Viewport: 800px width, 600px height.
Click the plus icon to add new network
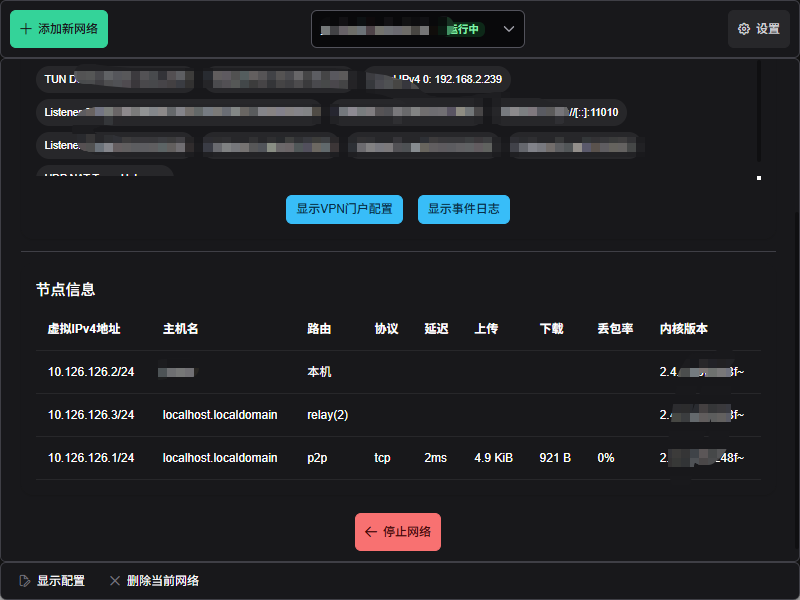point(26,29)
